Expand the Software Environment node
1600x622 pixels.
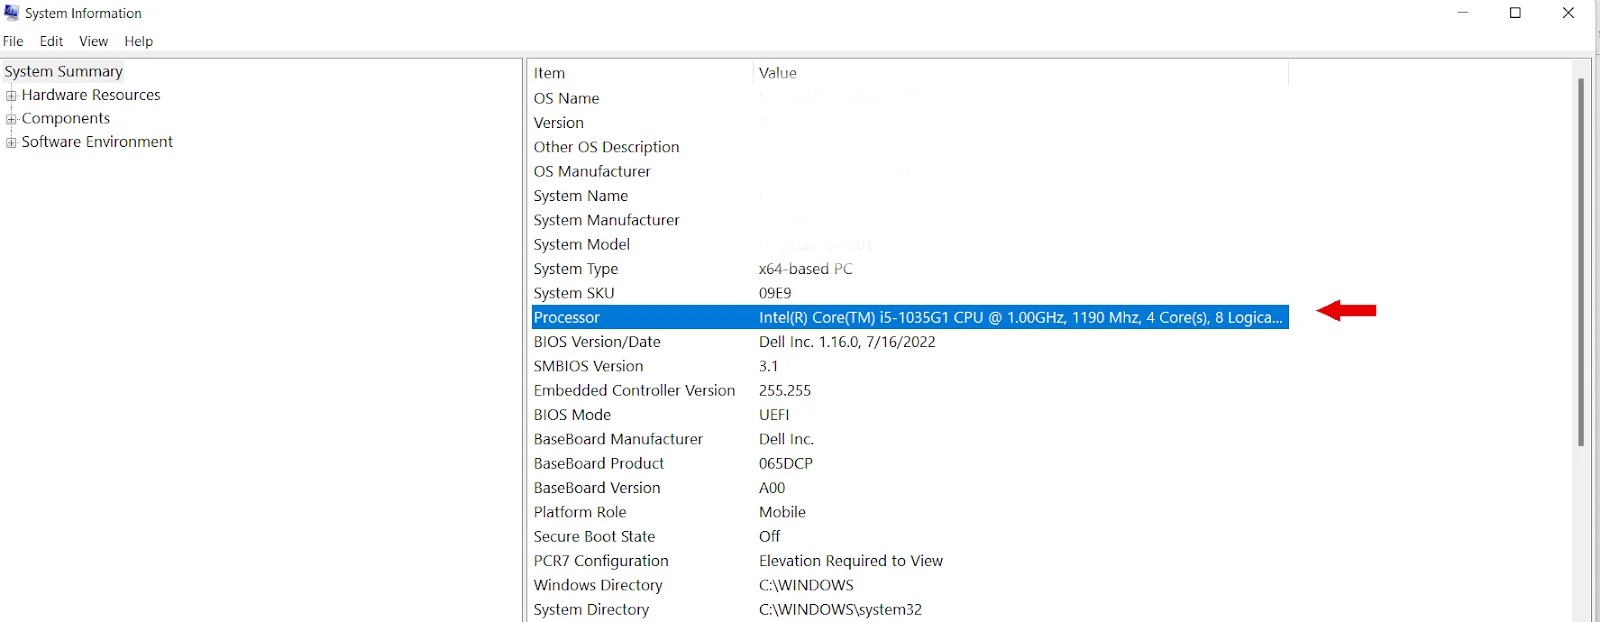point(11,143)
